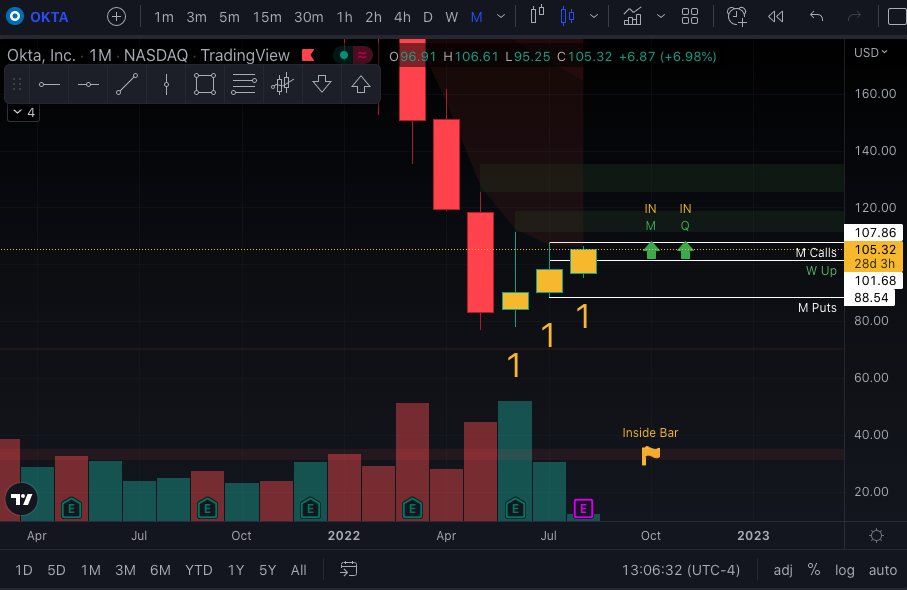The height and width of the screenshot is (590, 907).
Task: Select the bars chart style icon
Action: point(537,16)
